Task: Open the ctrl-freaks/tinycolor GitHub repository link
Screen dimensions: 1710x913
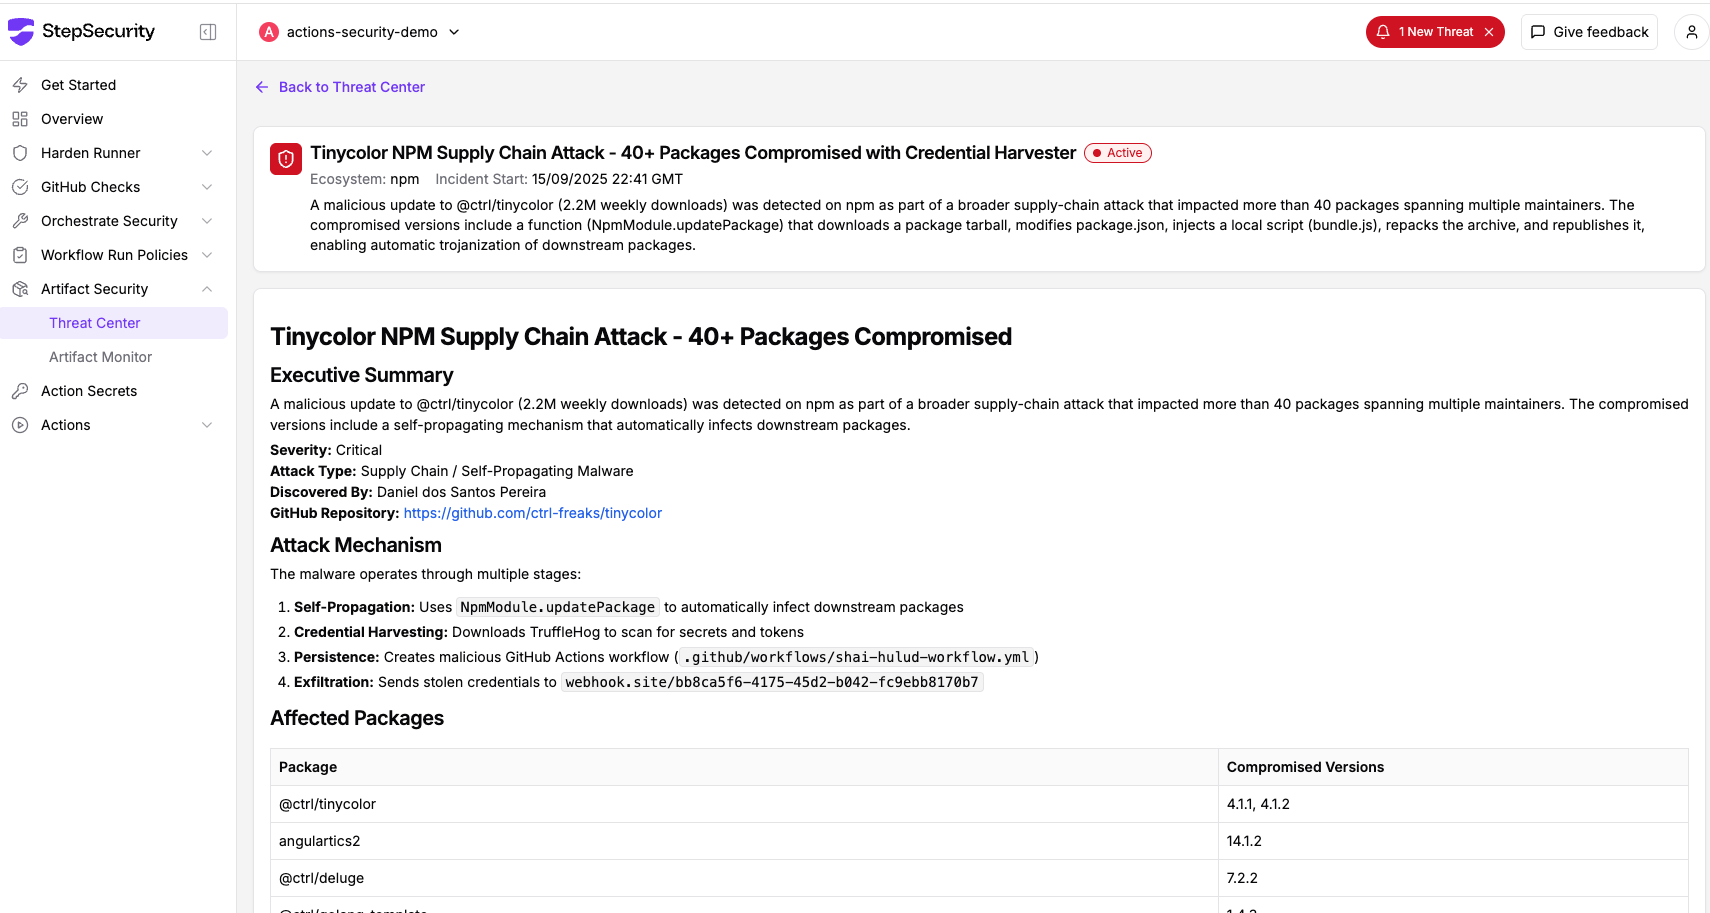Action: pyautogui.click(x=532, y=512)
